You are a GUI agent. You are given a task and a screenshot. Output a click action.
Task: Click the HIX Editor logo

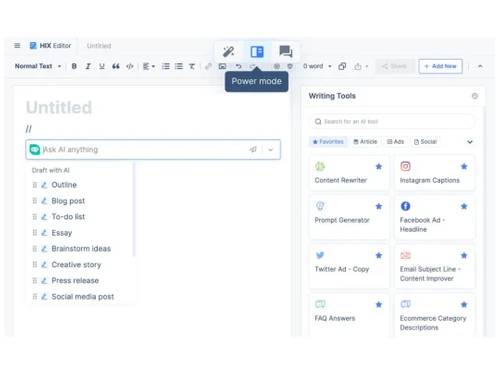pos(50,46)
